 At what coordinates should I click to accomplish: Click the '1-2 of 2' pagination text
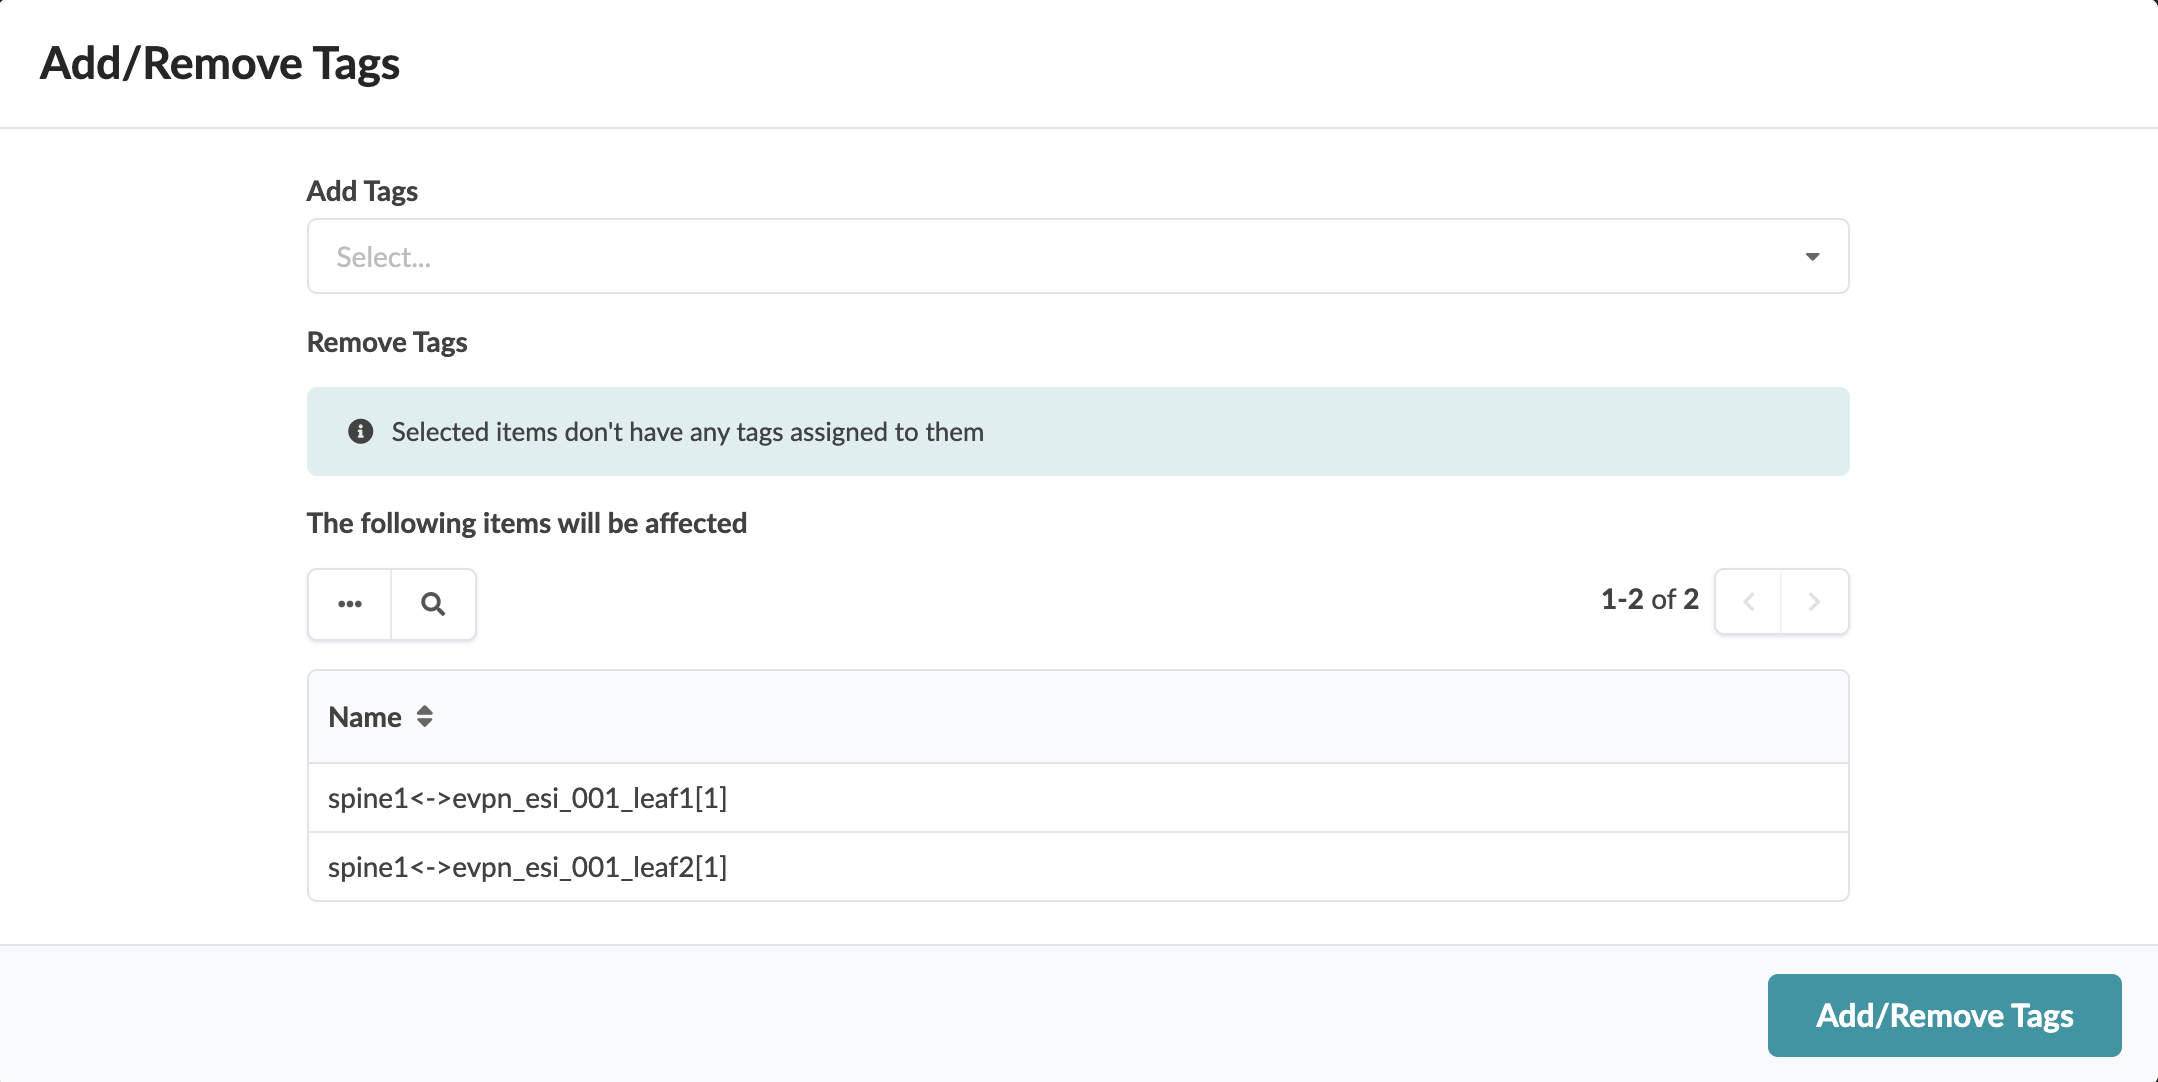pos(1649,600)
